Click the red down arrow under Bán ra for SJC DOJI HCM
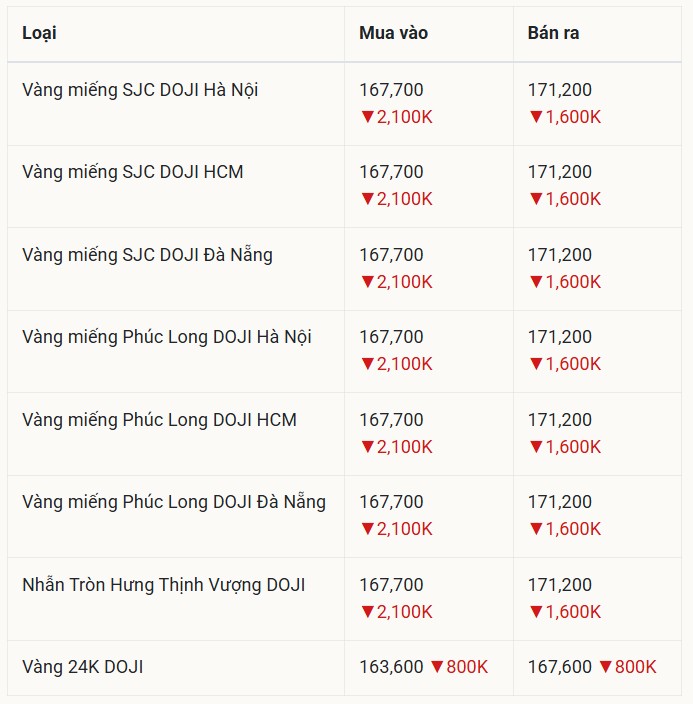Image resolution: width=693 pixels, height=704 pixels. pos(535,200)
